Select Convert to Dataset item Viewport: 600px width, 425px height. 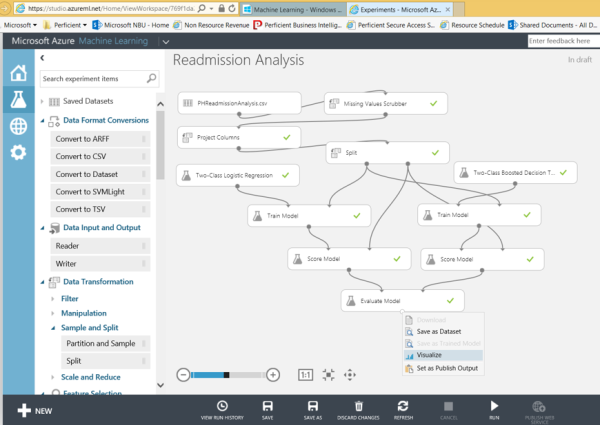(100, 174)
